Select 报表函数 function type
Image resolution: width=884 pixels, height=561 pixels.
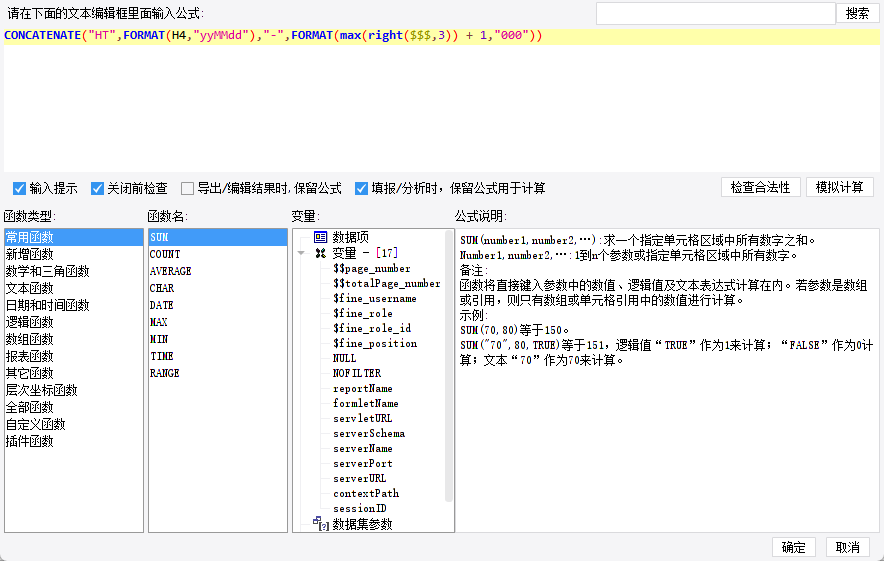(x=74, y=356)
